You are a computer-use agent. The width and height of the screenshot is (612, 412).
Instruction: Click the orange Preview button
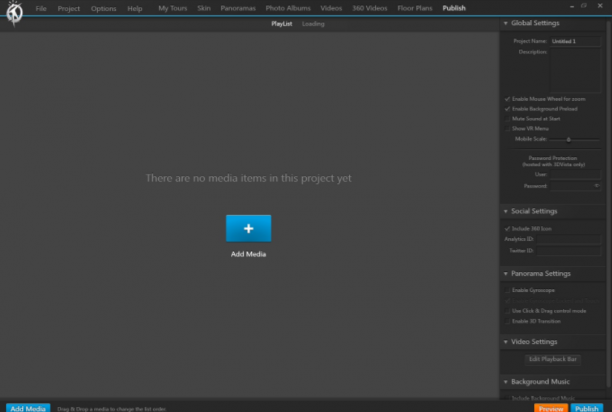tap(551, 408)
